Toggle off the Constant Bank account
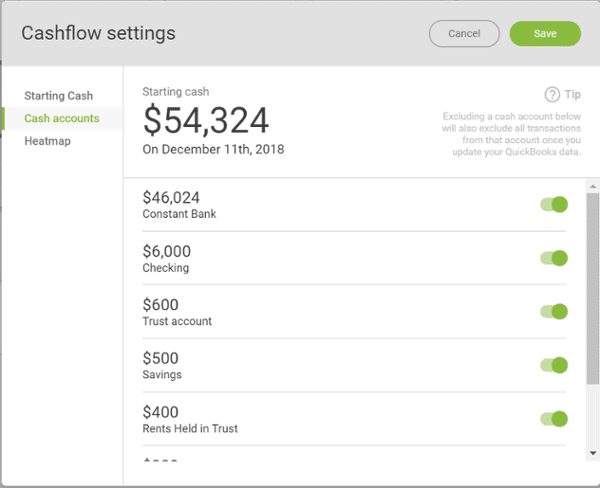The width and height of the screenshot is (600, 488). pos(554,204)
